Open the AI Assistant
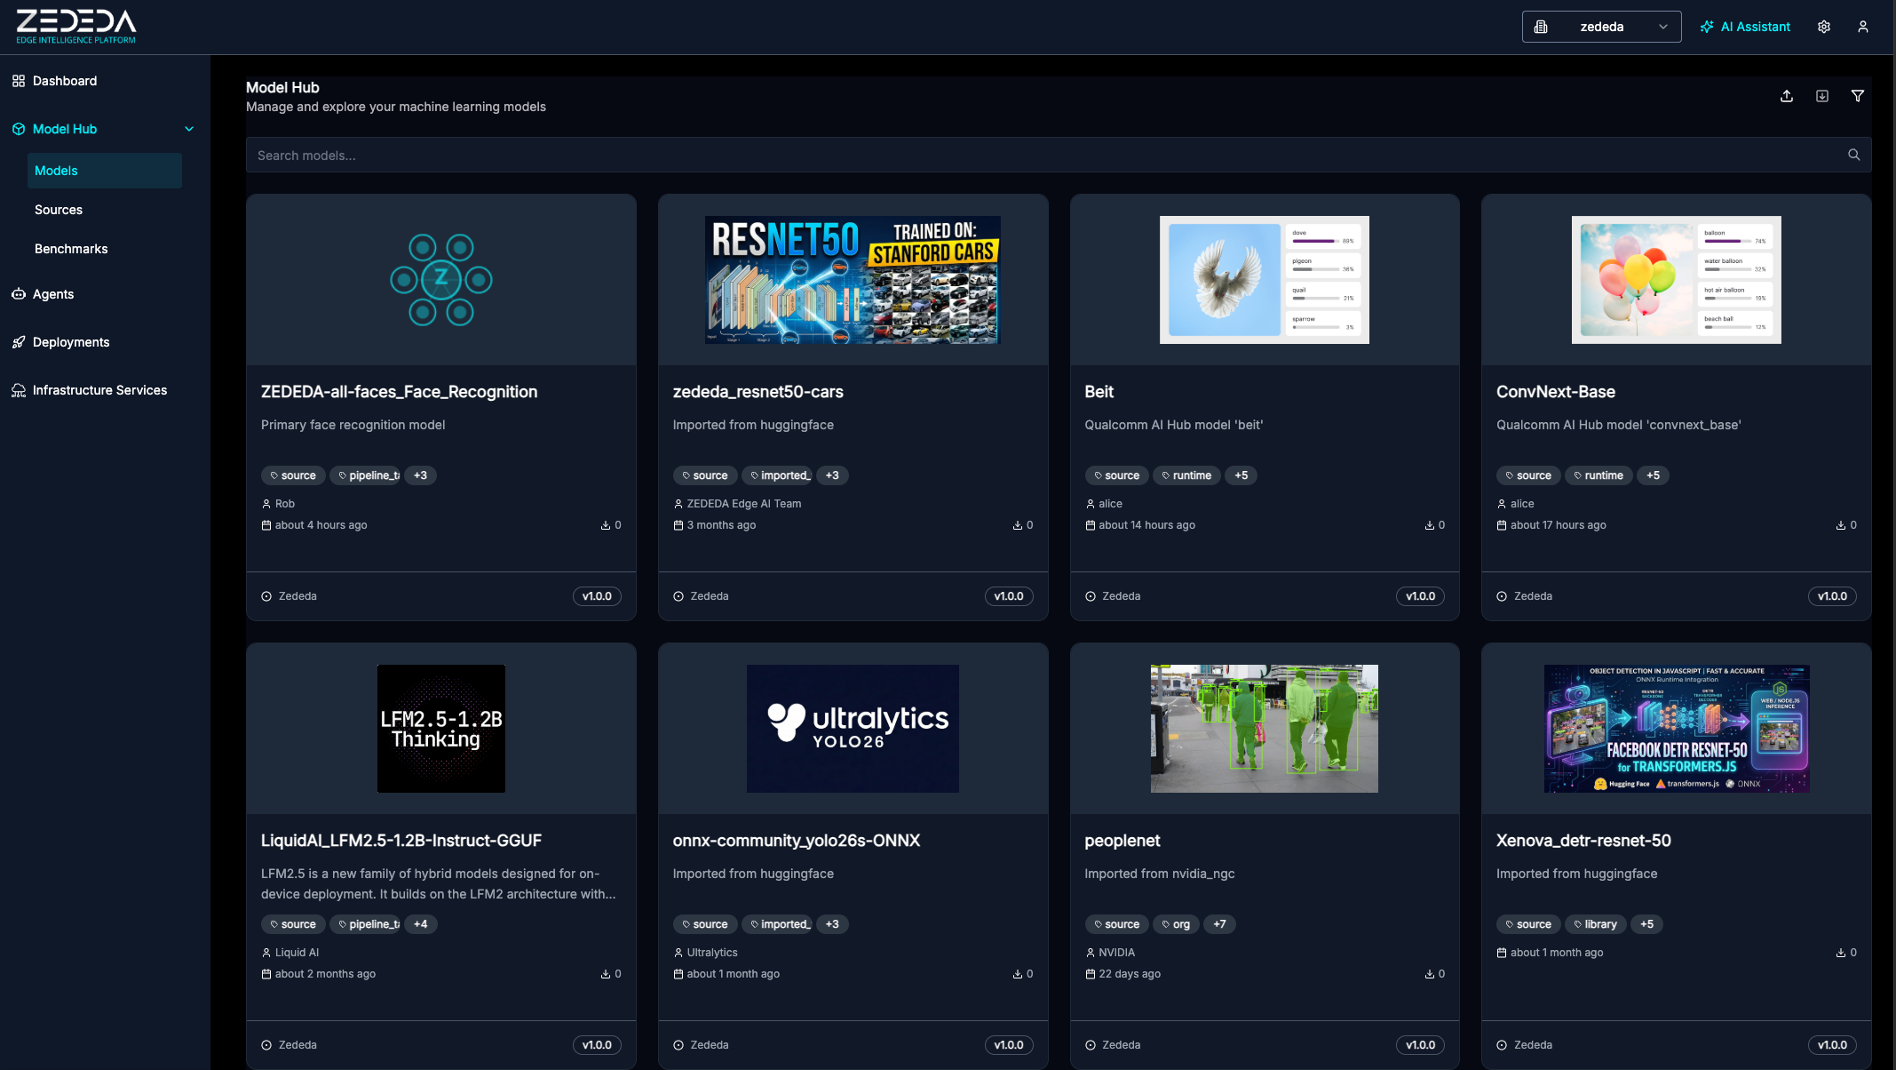This screenshot has height=1070, width=1896. (1745, 27)
